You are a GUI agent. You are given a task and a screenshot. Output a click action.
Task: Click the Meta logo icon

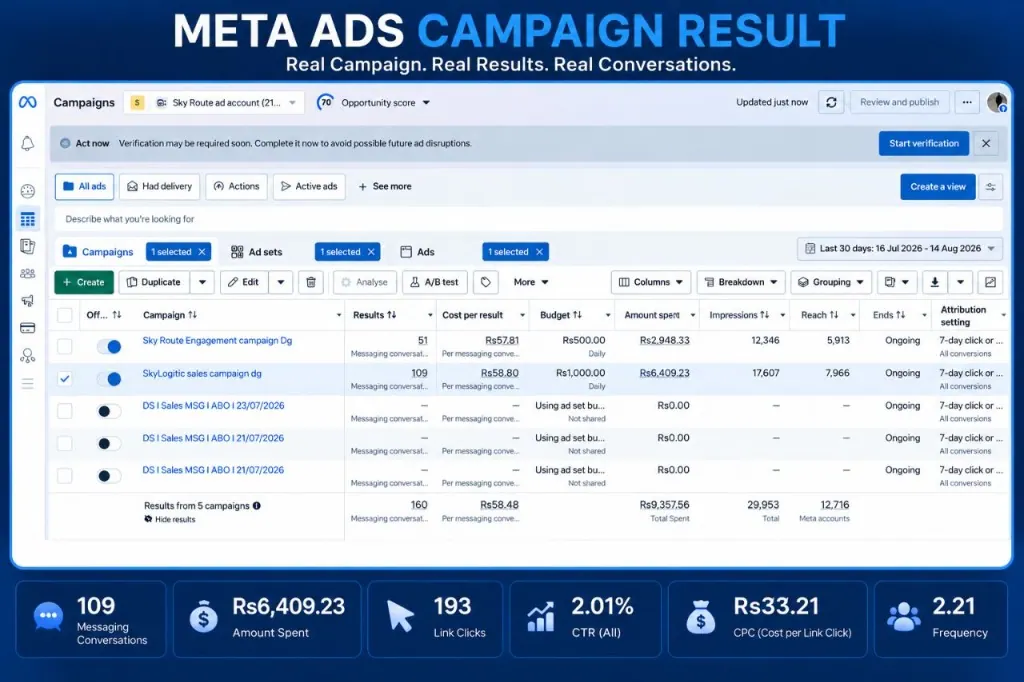tap(27, 103)
